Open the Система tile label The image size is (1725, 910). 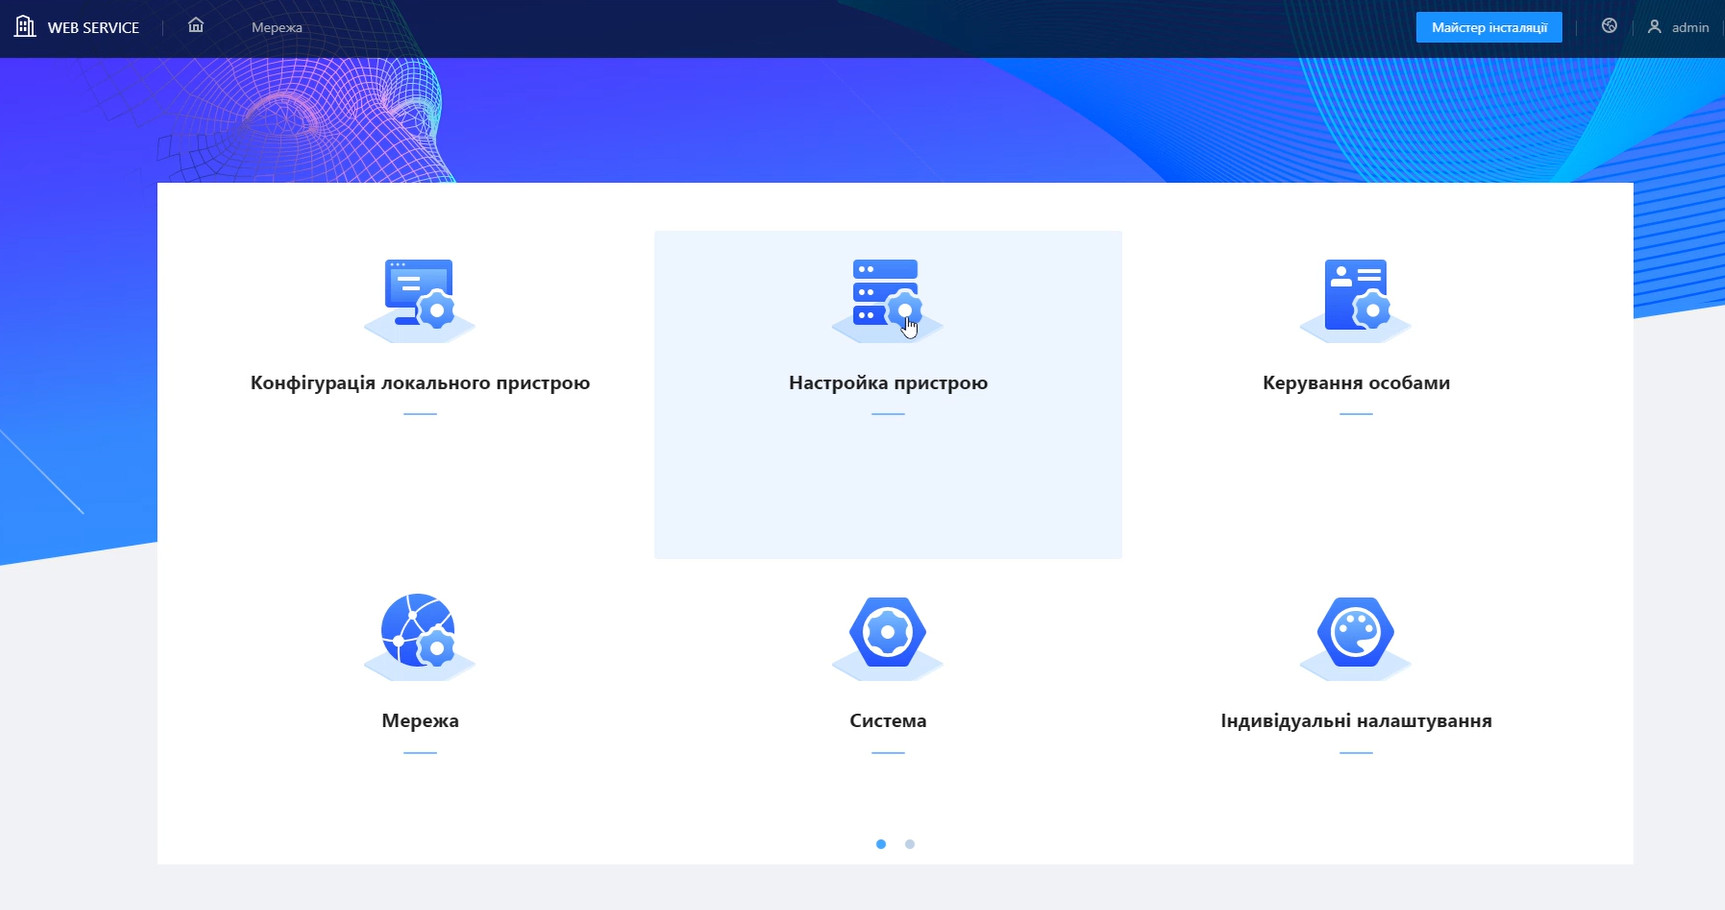tap(887, 721)
